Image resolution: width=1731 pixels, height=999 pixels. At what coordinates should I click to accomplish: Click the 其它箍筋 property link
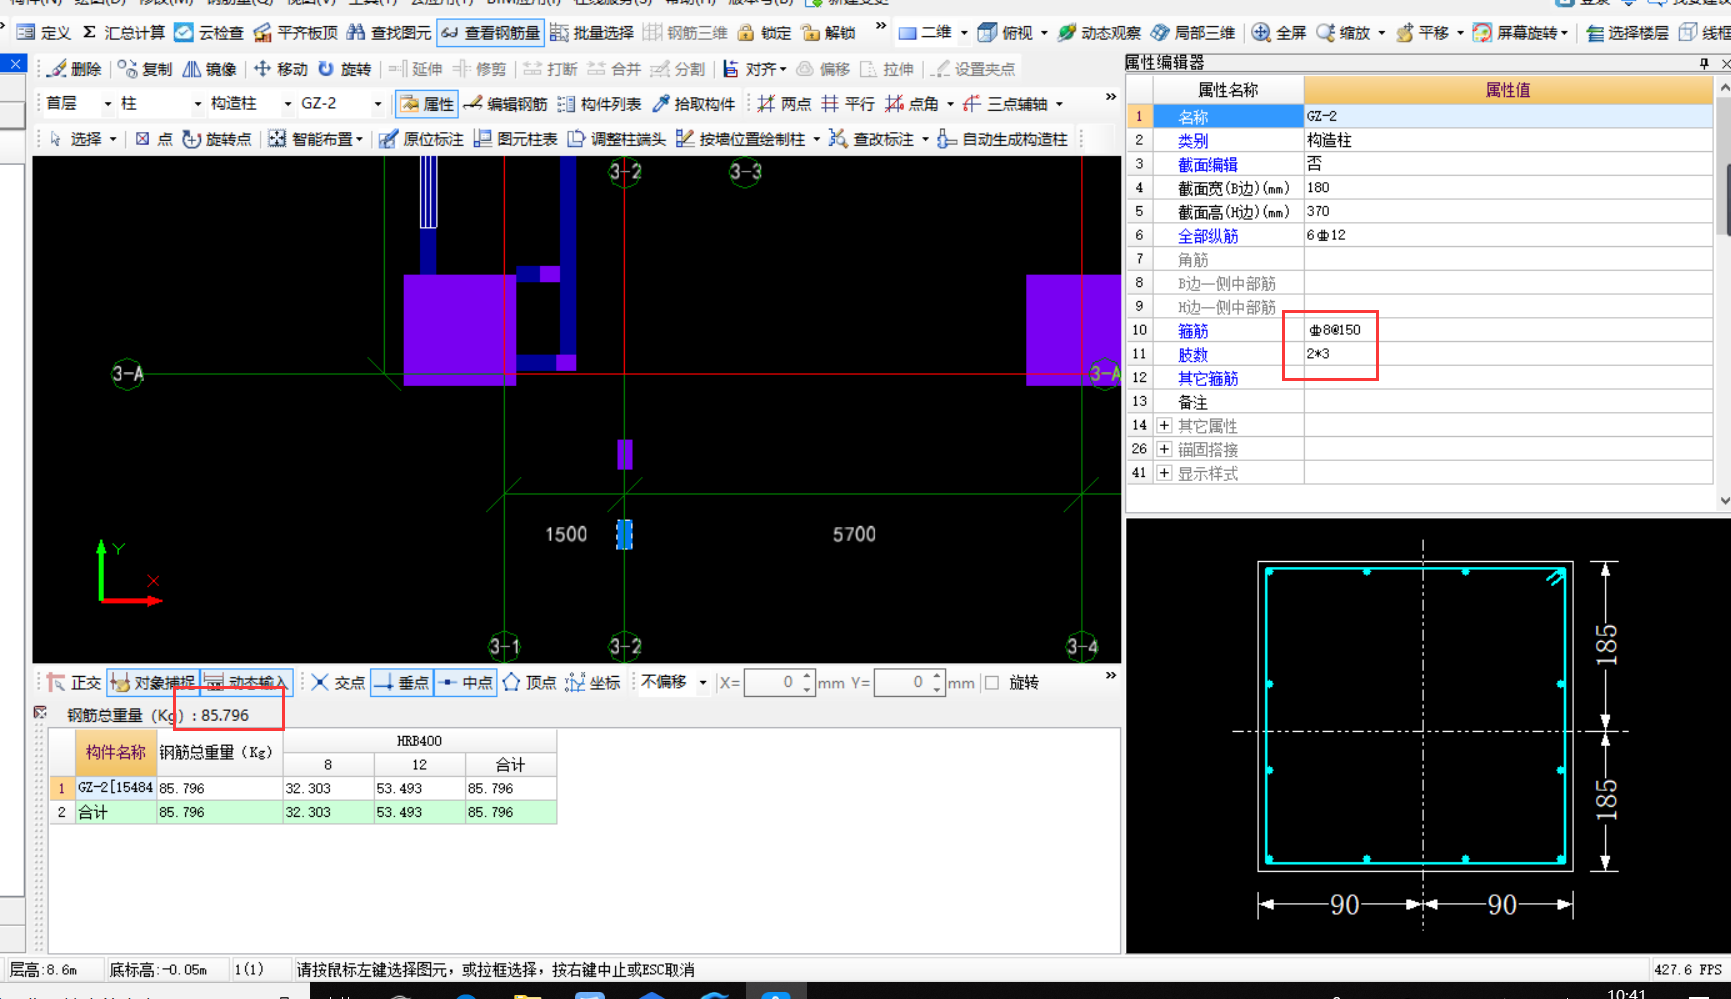[1207, 379]
